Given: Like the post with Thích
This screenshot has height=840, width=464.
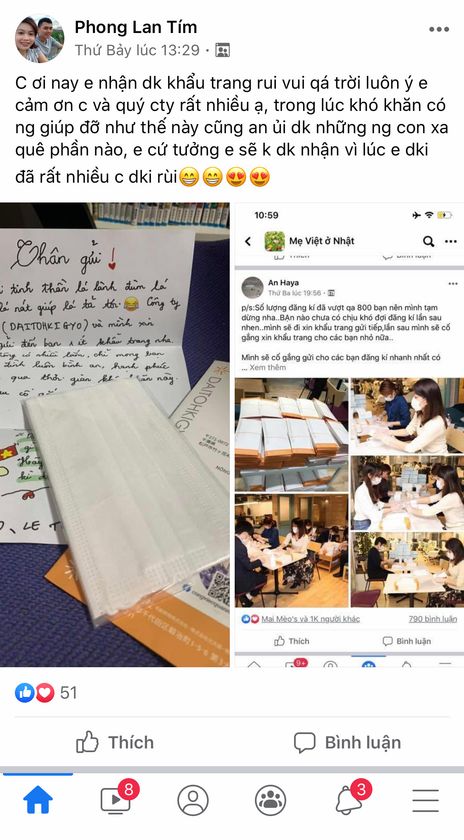Looking at the screenshot, I should tap(115, 742).
